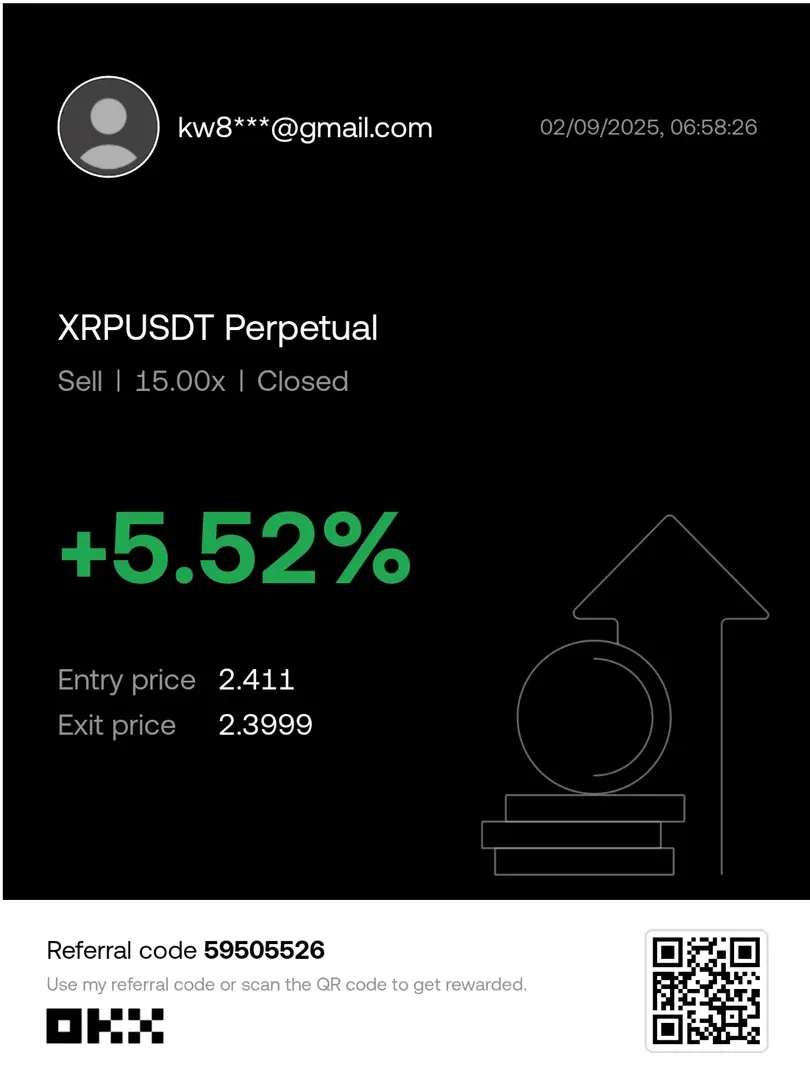Select the entry price value 2.411

pyautogui.click(x=256, y=680)
